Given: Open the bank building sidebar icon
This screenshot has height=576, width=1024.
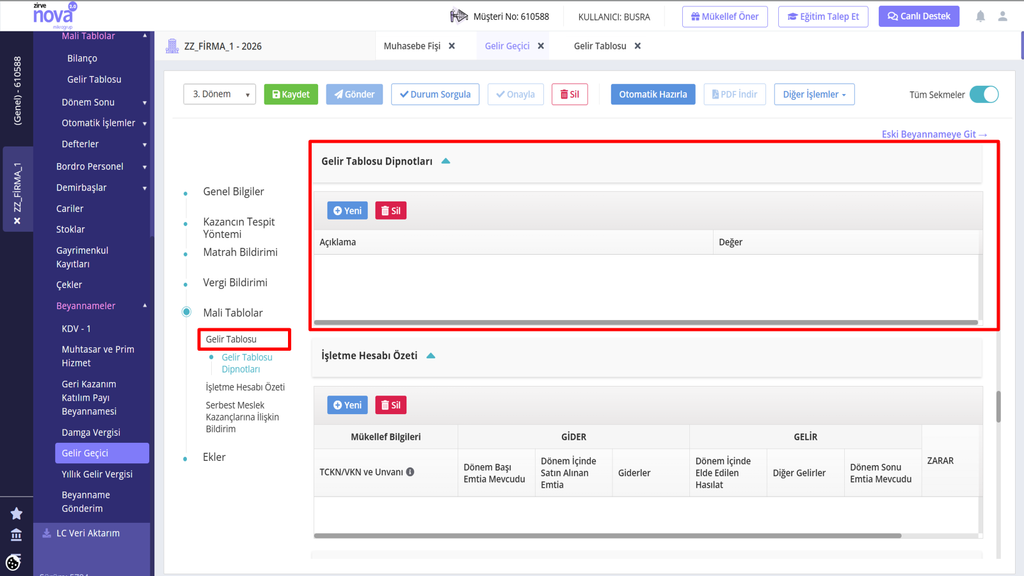Looking at the screenshot, I should pyautogui.click(x=16, y=536).
